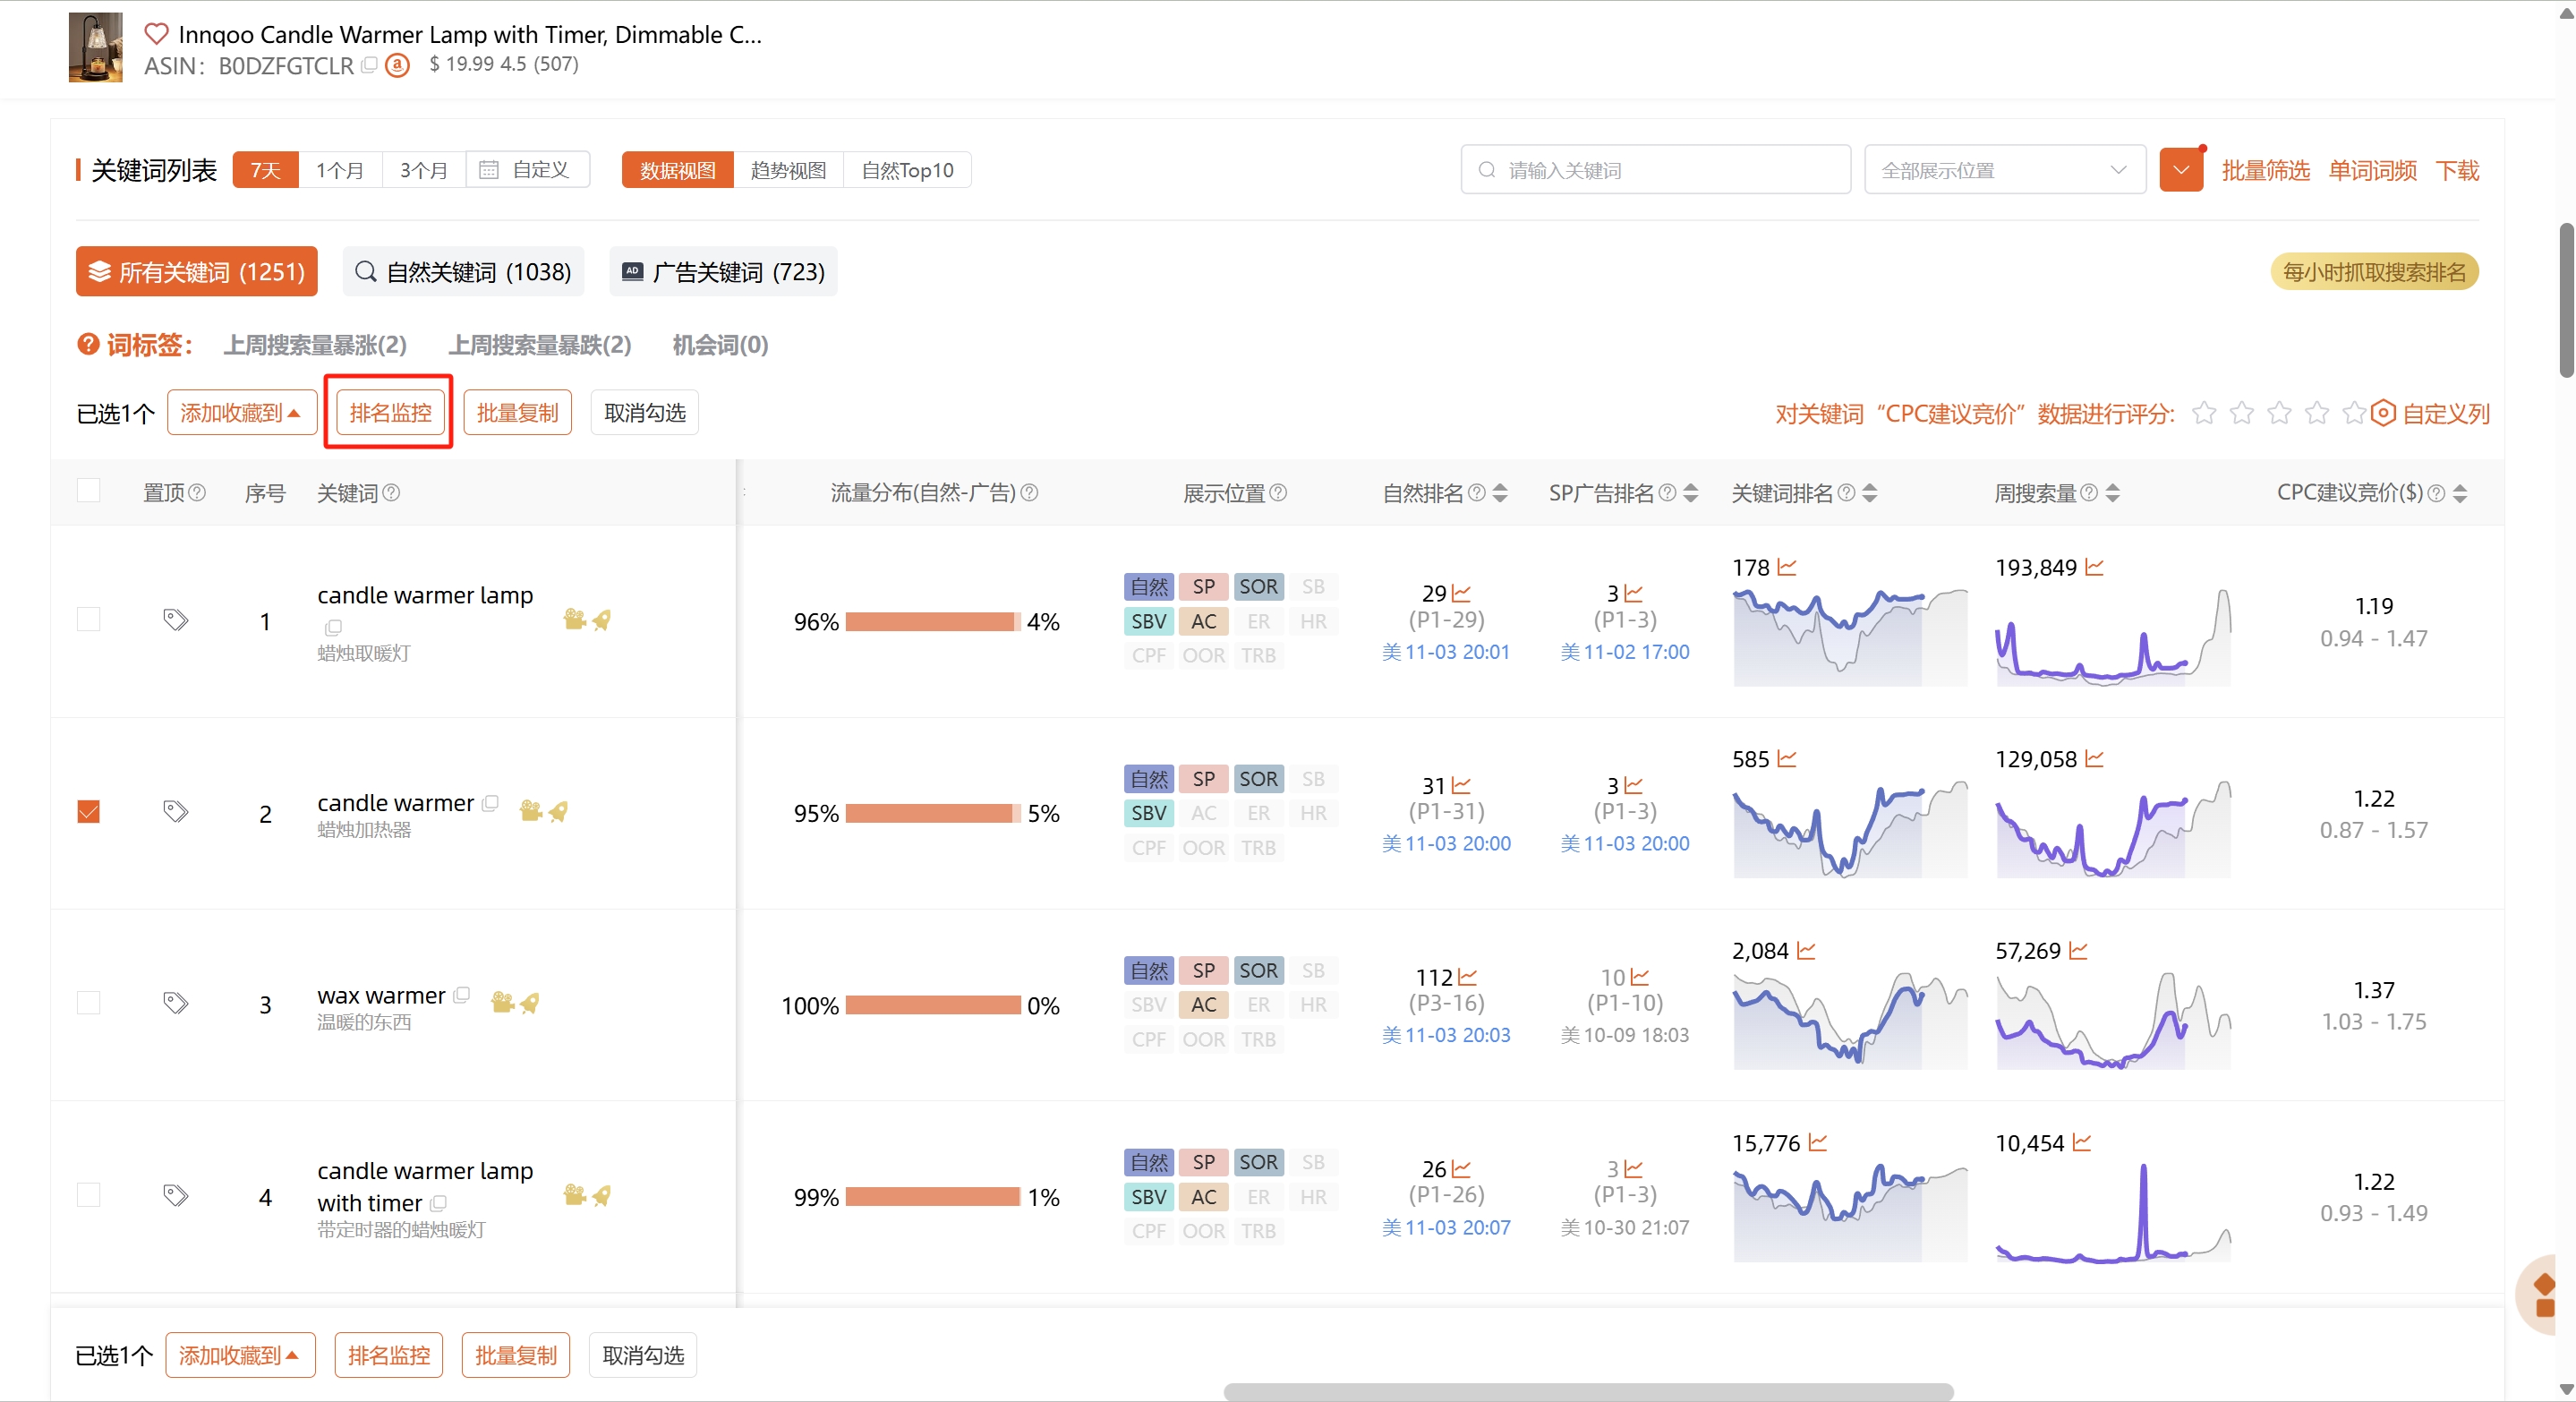The image size is (2576, 1402).
Task: Select the 广告关键词 (723) tab
Action: (723, 272)
